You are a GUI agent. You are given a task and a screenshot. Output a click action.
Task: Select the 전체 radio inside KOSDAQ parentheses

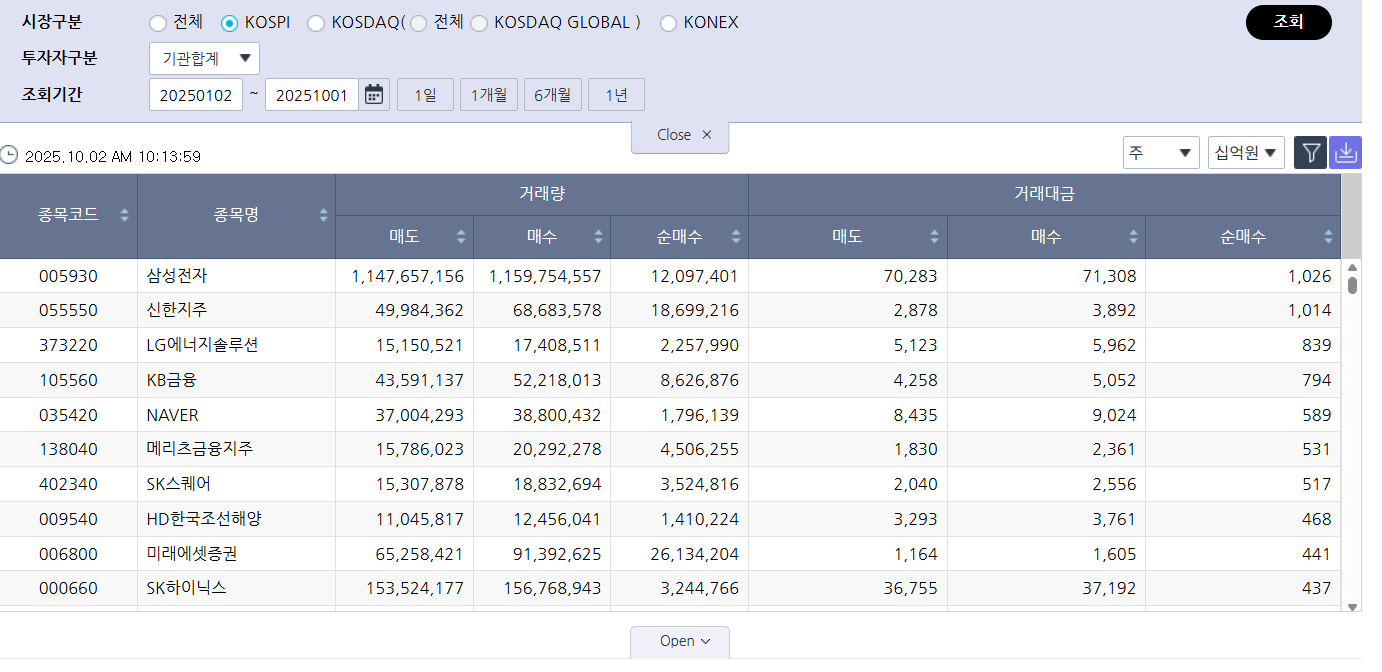tap(419, 23)
